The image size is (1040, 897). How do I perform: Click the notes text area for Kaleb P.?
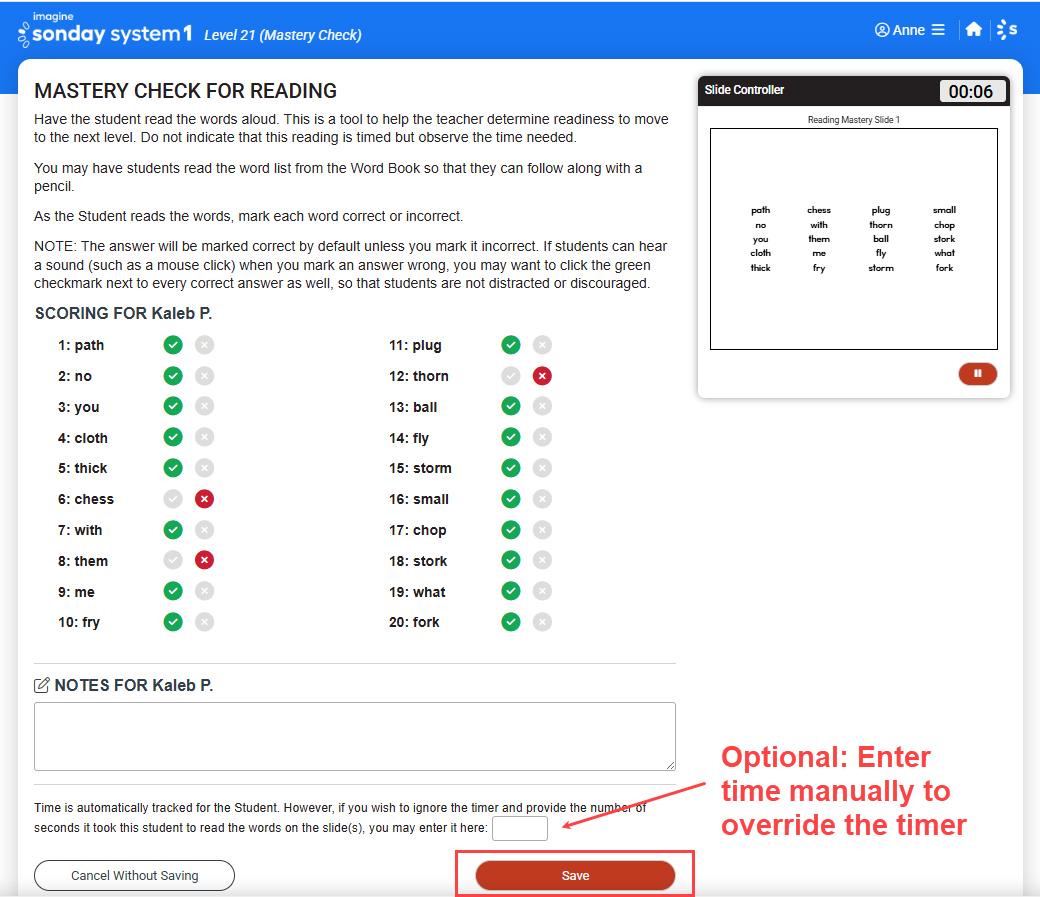(354, 736)
